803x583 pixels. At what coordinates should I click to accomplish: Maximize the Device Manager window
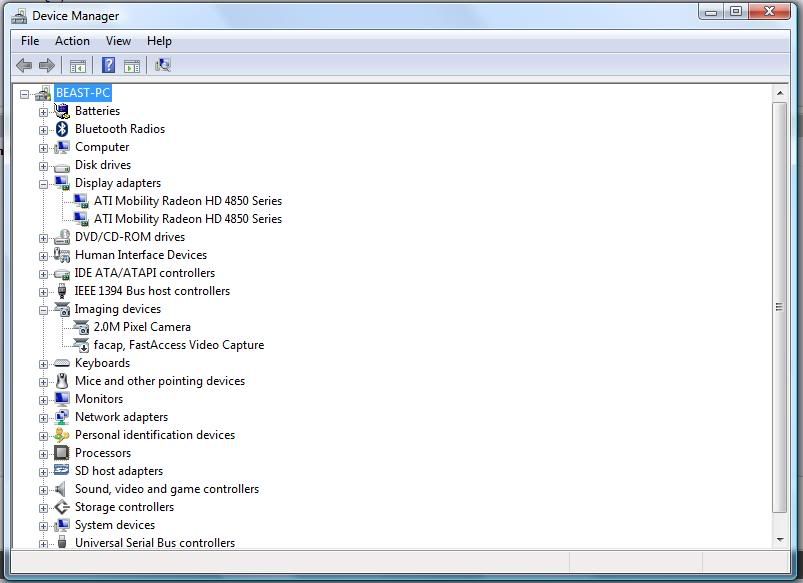[x=736, y=11]
